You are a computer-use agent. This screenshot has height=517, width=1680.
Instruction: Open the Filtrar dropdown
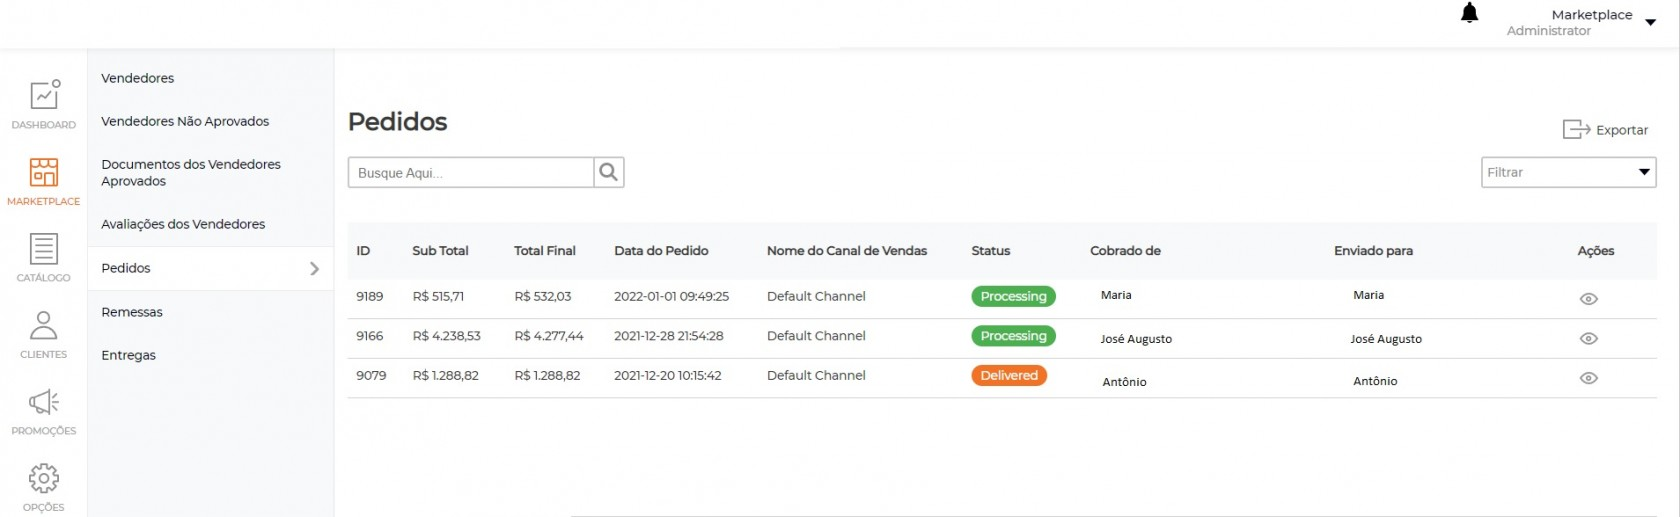(x=1567, y=172)
